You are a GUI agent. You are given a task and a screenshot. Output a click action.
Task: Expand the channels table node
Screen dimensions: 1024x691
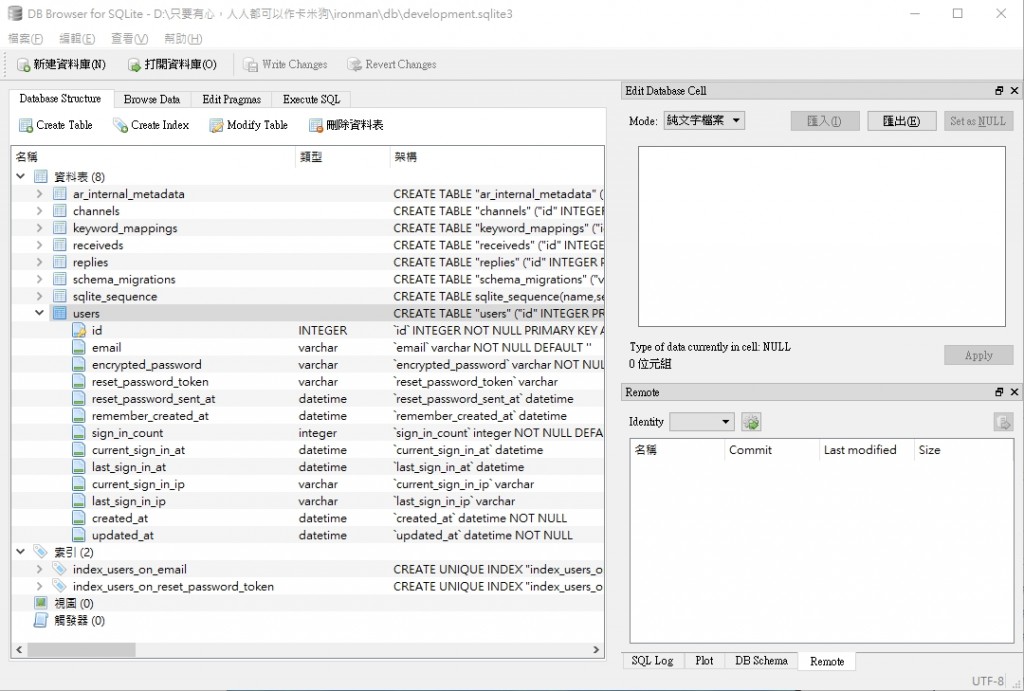click(x=39, y=211)
